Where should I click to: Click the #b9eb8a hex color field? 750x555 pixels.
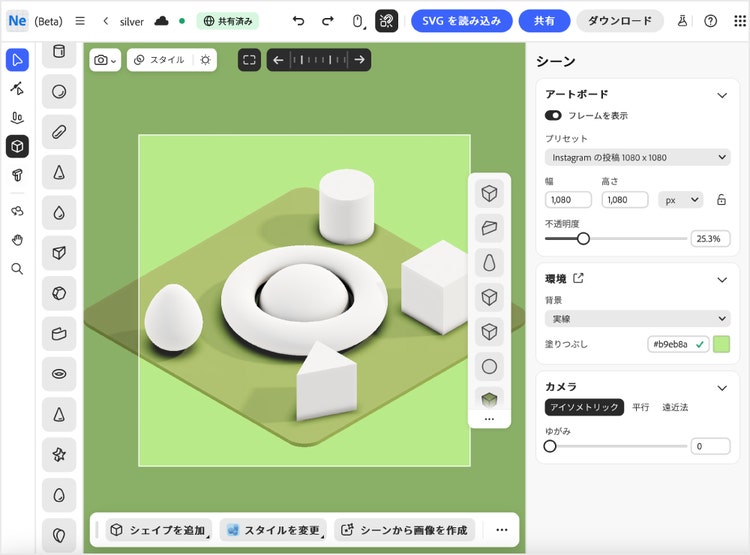[x=678, y=344]
